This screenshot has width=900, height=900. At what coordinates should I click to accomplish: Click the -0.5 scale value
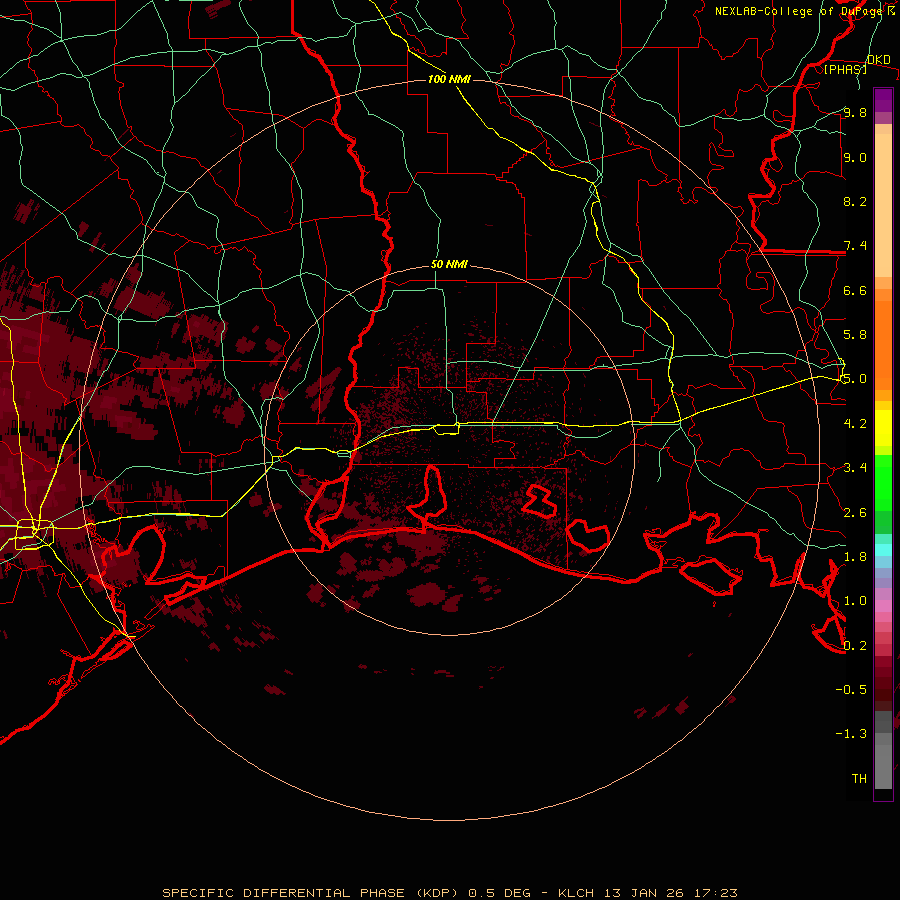851,690
